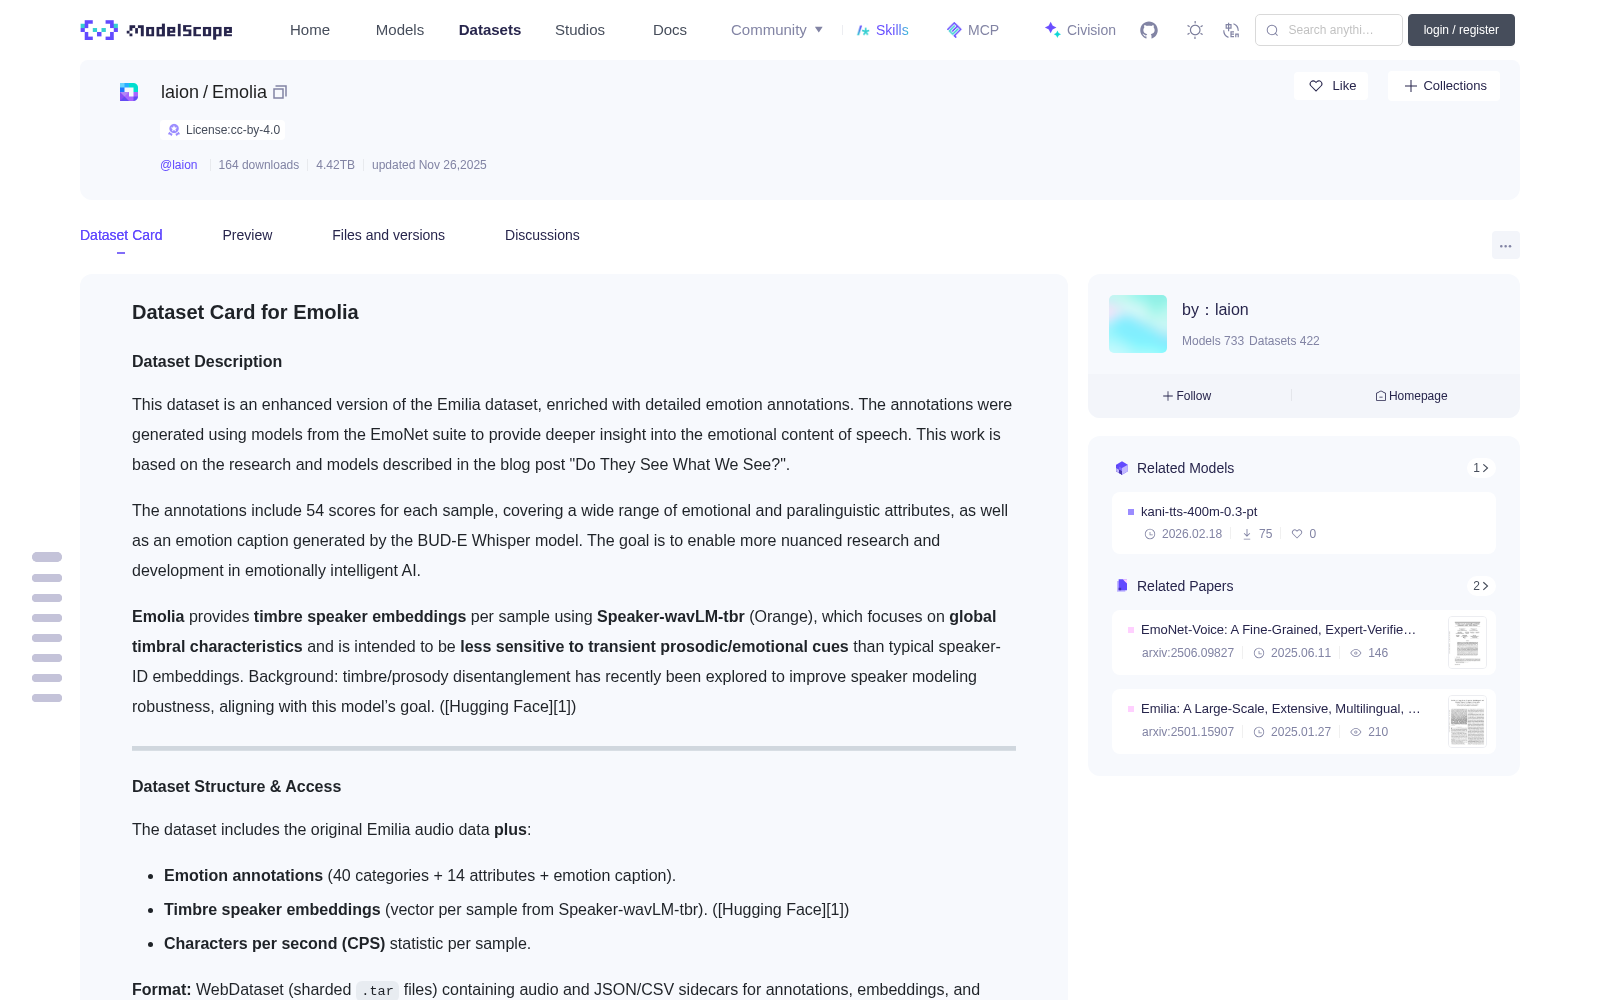Toggle the light/dark theme sun icon
The height and width of the screenshot is (1000, 1600).
1195,30
